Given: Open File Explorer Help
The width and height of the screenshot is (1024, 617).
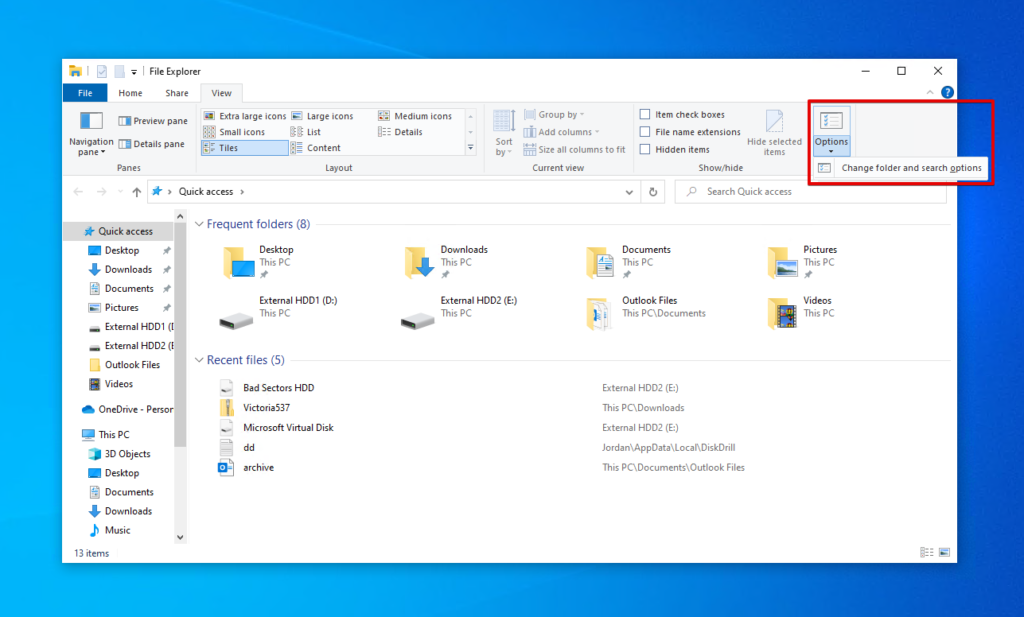Looking at the screenshot, I should click(x=947, y=92).
